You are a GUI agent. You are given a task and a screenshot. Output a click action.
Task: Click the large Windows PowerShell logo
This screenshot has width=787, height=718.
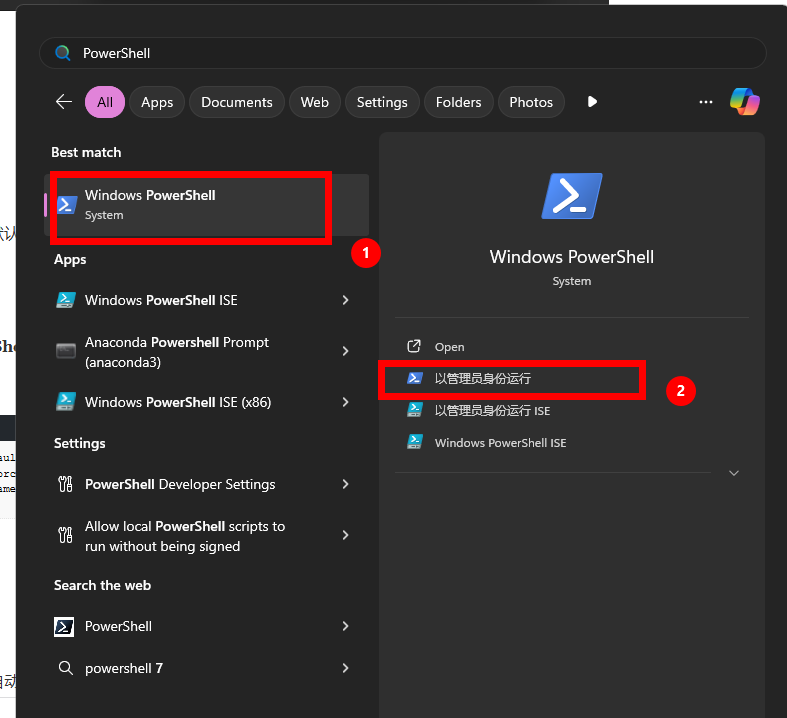pyautogui.click(x=571, y=196)
